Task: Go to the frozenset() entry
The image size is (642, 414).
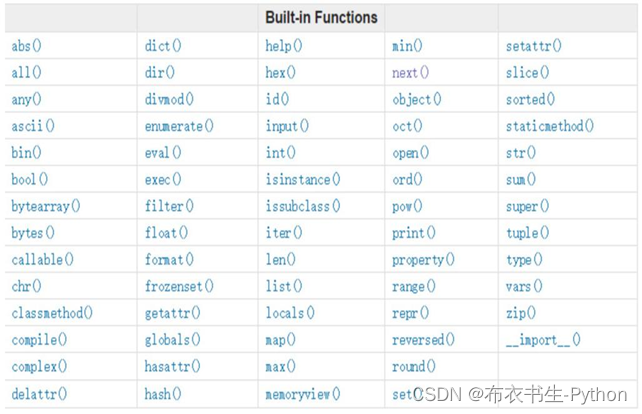Action: pyautogui.click(x=179, y=286)
